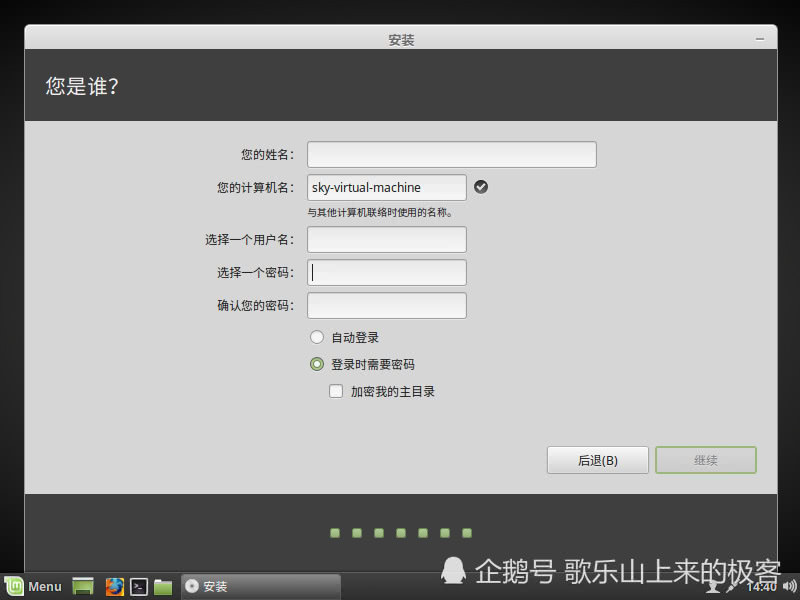Open the Linux Mint Menu button
800x600 pixels.
pyautogui.click(x=34, y=586)
